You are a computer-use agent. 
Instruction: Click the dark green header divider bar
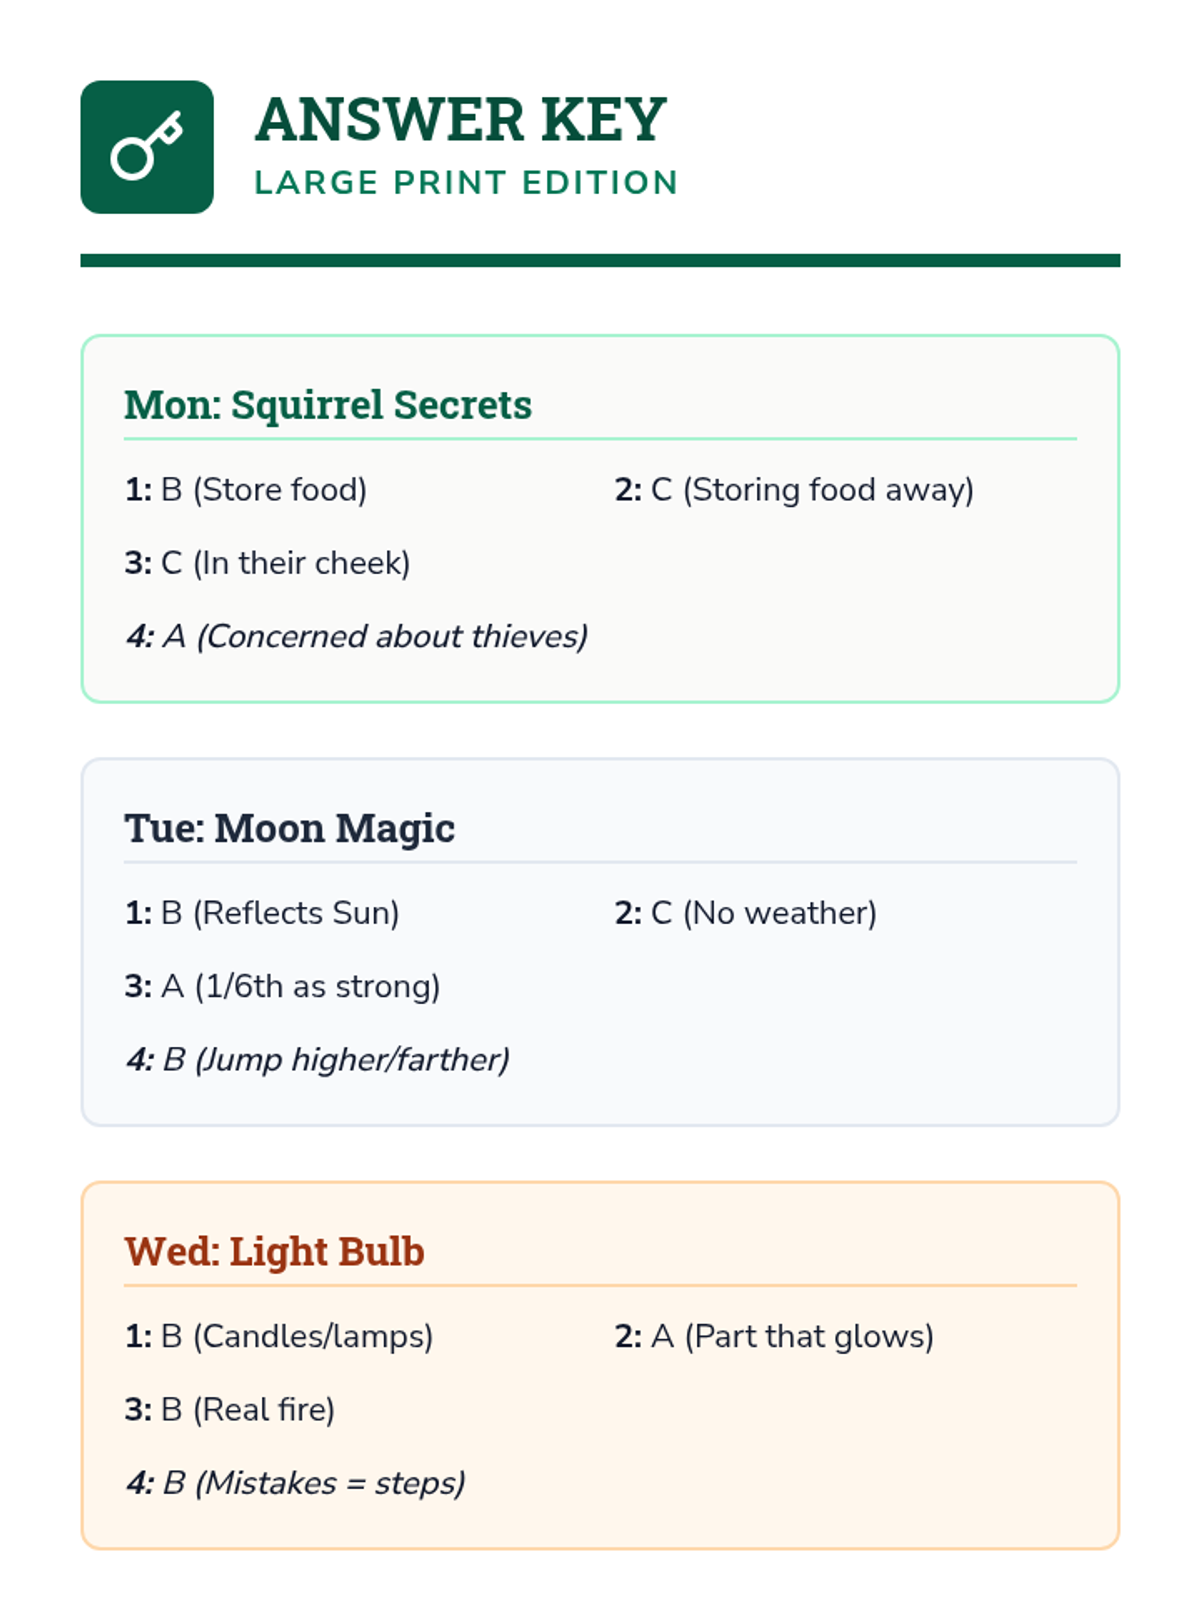(600, 260)
